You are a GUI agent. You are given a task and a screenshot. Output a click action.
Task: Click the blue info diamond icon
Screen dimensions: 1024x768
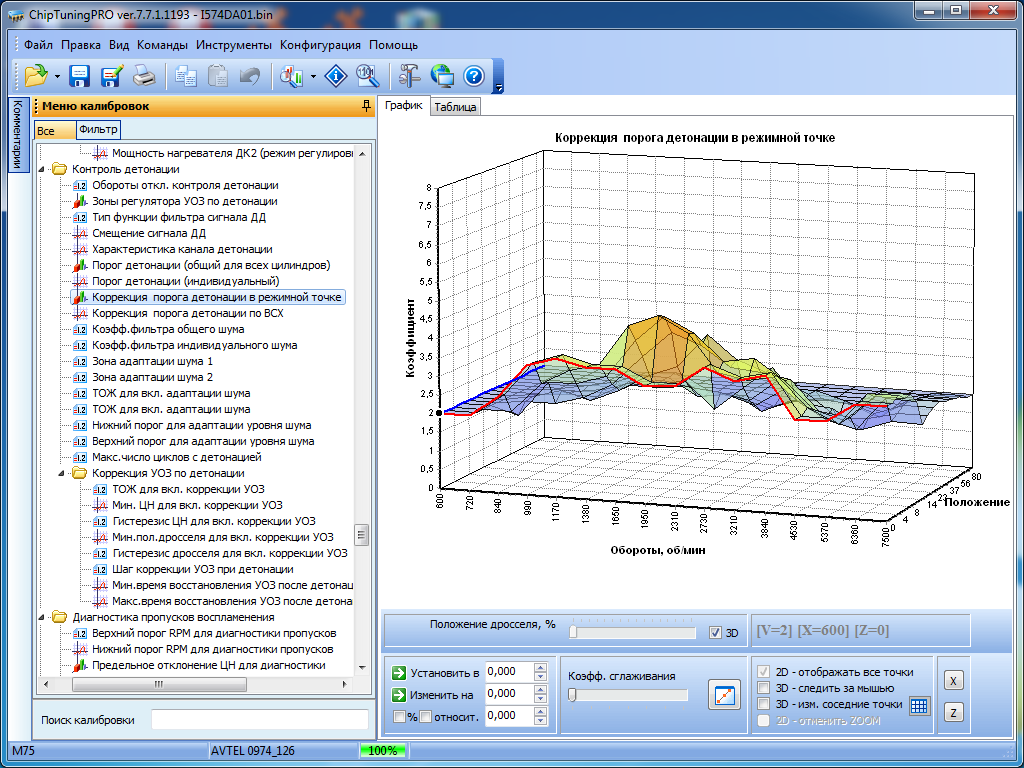[338, 75]
